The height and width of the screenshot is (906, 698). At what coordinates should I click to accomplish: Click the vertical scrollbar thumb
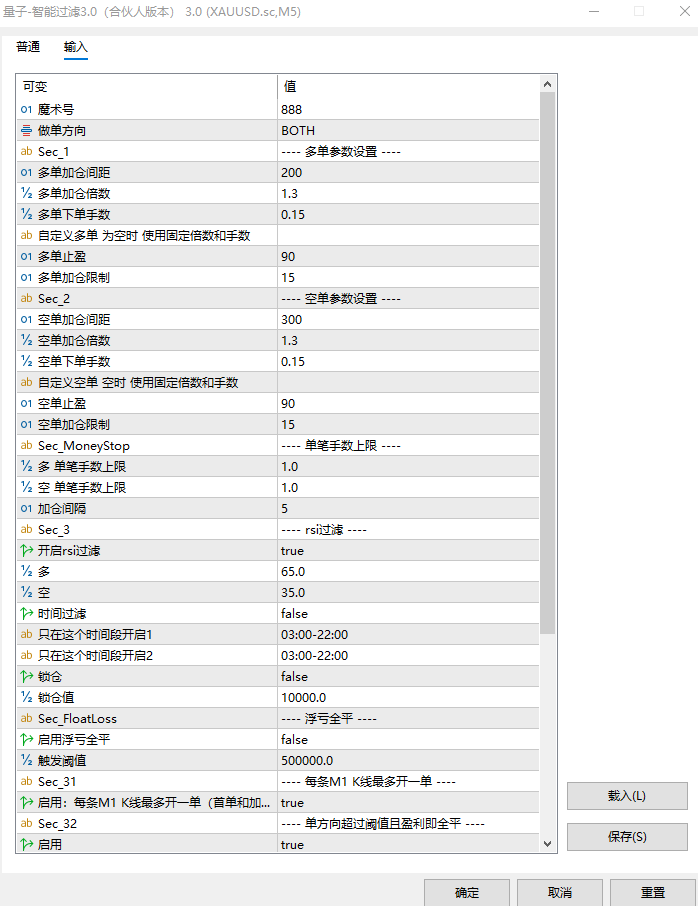[547, 363]
